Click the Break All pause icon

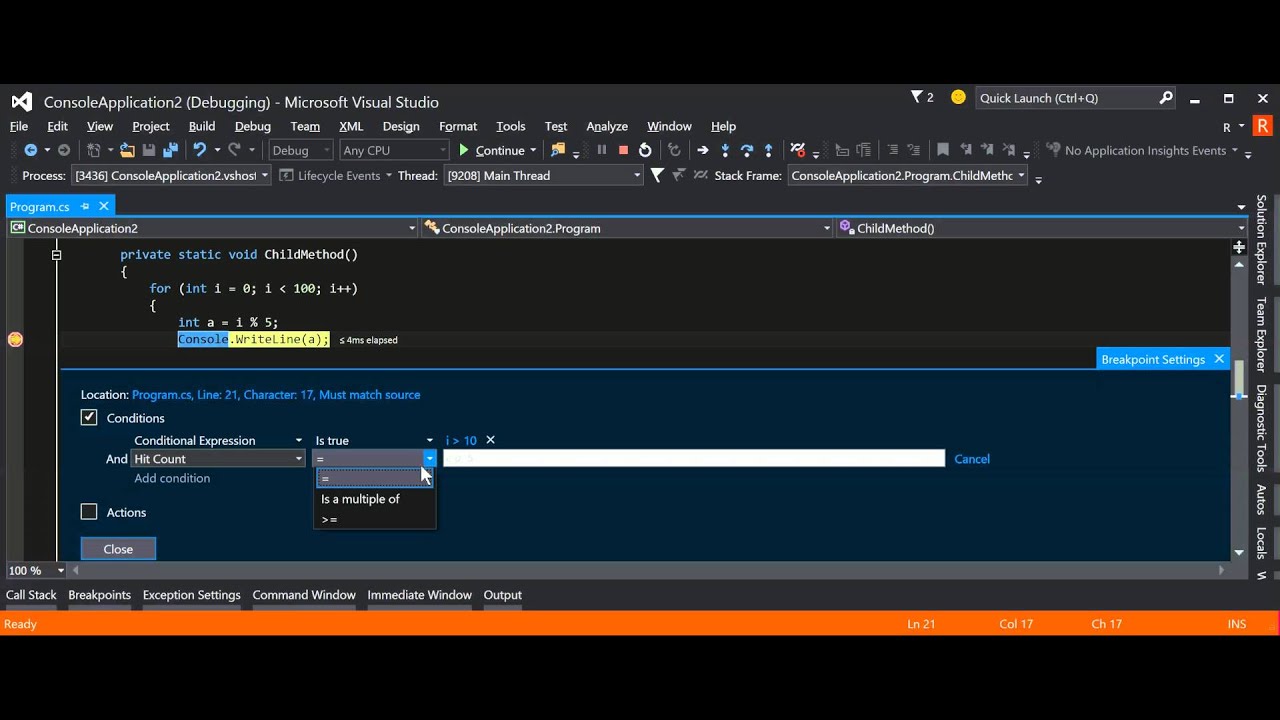tap(601, 150)
